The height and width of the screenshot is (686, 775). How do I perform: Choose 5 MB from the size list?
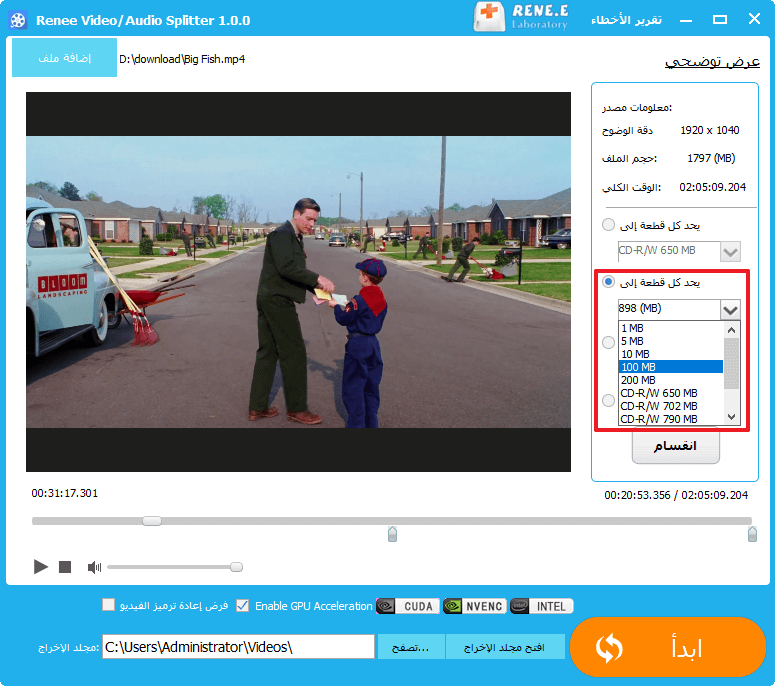[x=670, y=341]
